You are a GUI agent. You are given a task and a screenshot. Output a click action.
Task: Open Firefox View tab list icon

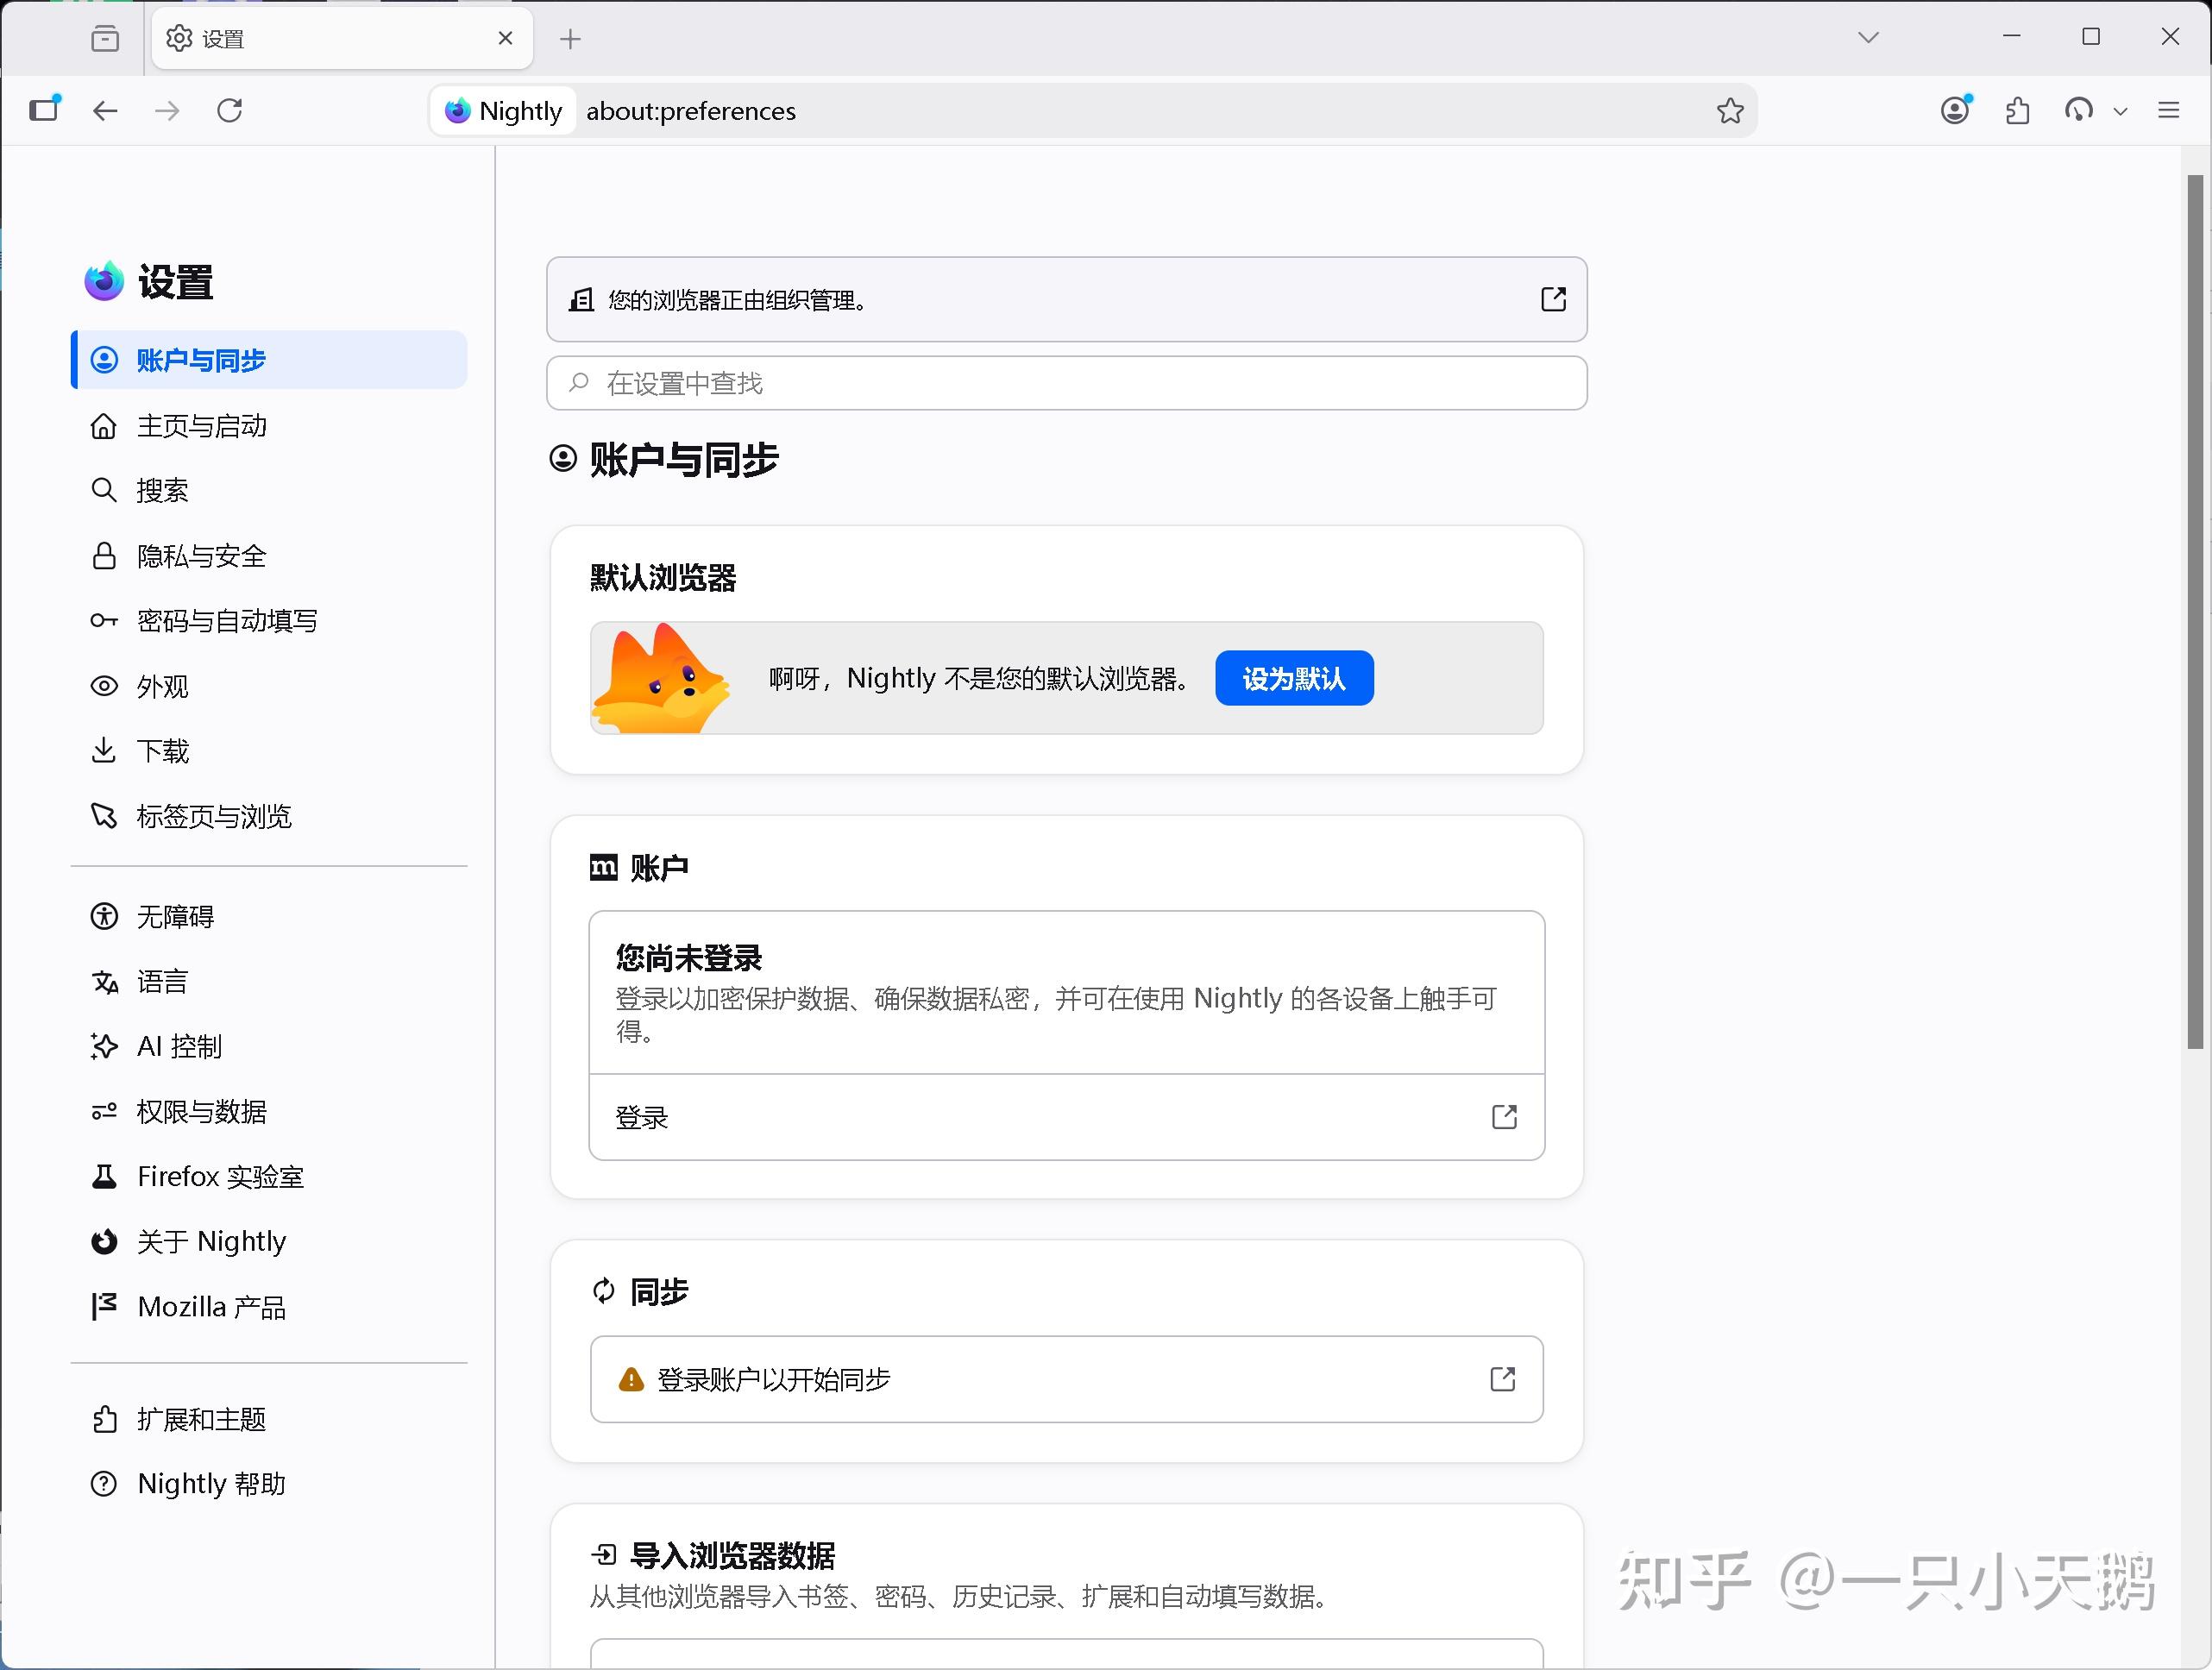[105, 39]
